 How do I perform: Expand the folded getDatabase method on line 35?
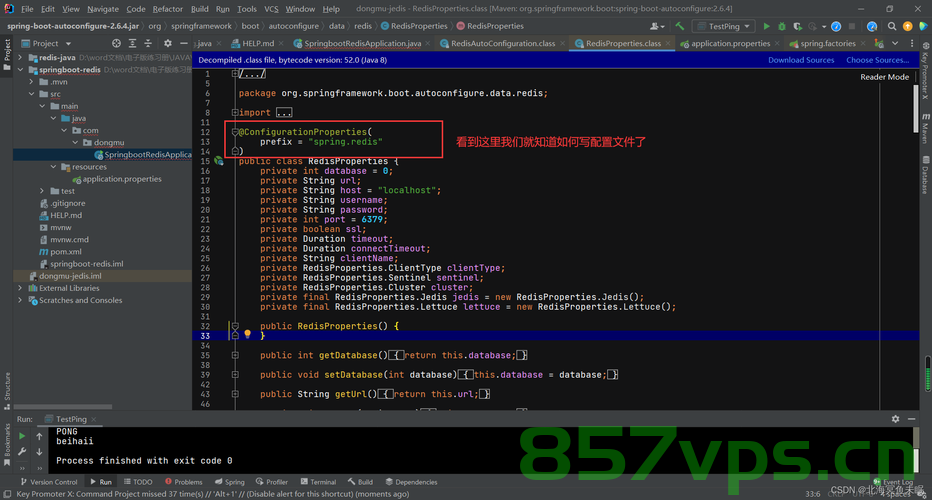pos(235,355)
